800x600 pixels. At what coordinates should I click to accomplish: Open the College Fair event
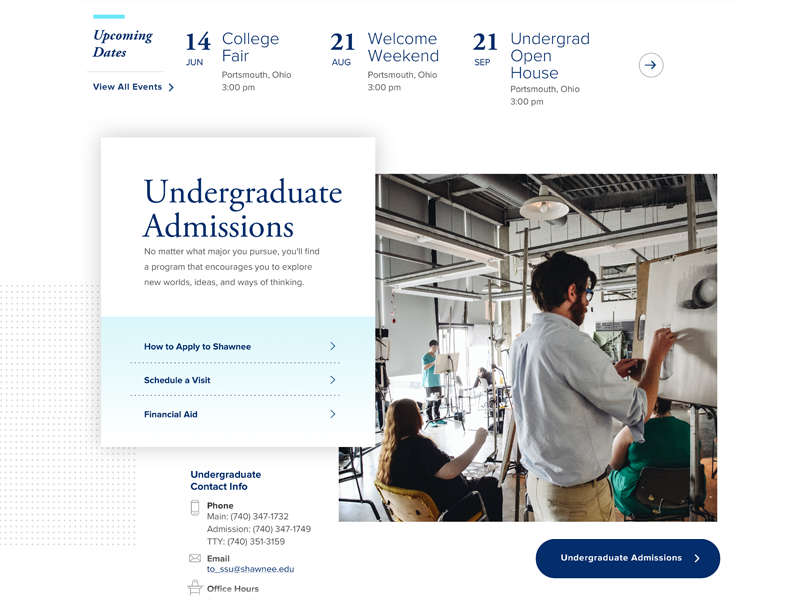coord(251,47)
